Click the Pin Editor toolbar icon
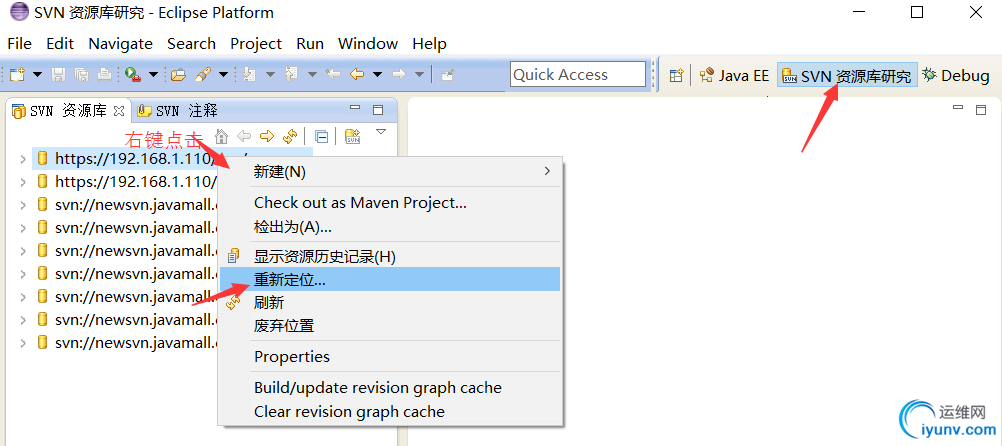Image resolution: width=1002 pixels, height=446 pixels. (x=448, y=75)
